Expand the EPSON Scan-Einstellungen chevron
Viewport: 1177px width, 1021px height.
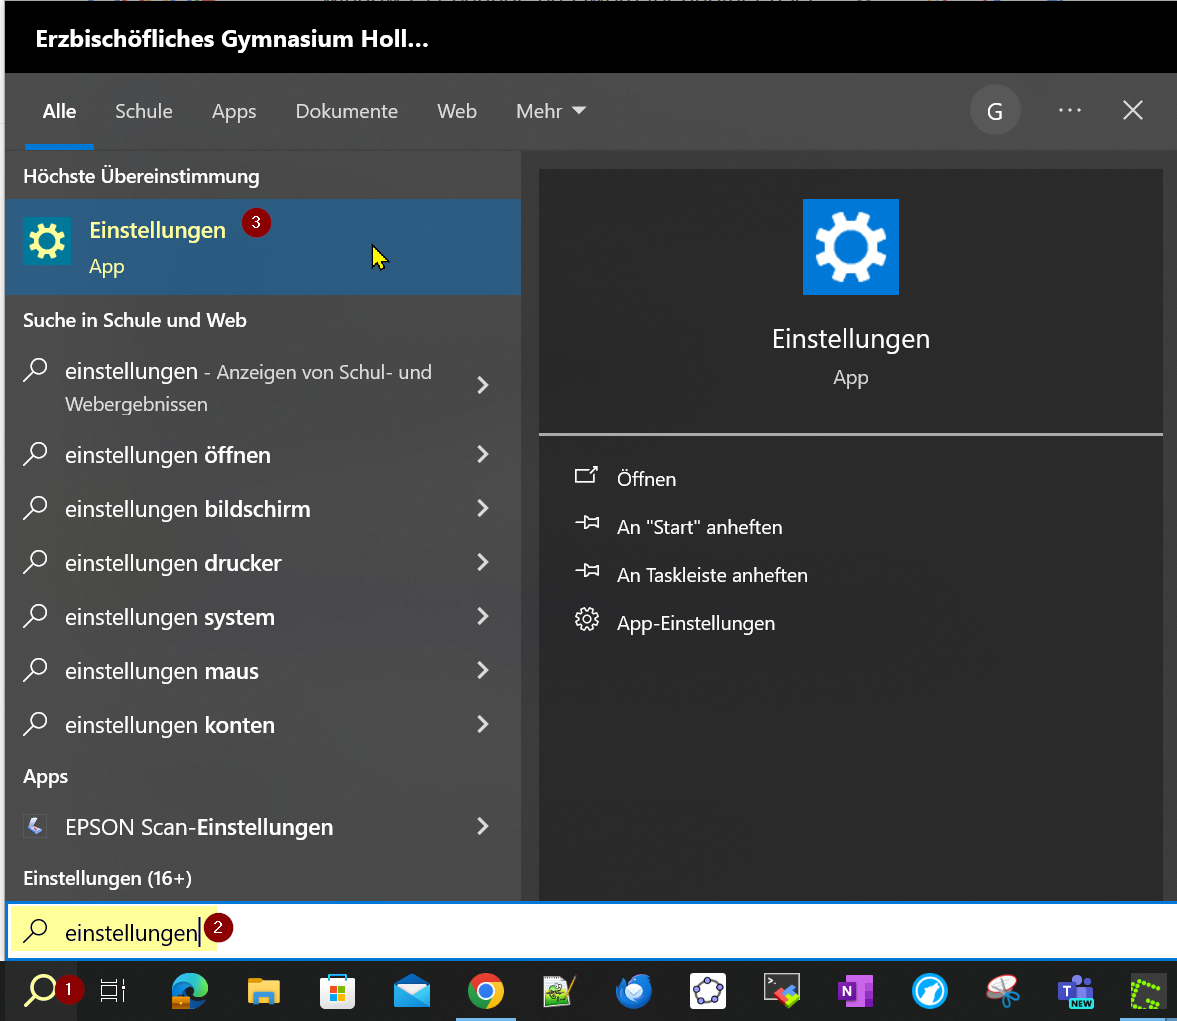[483, 827]
